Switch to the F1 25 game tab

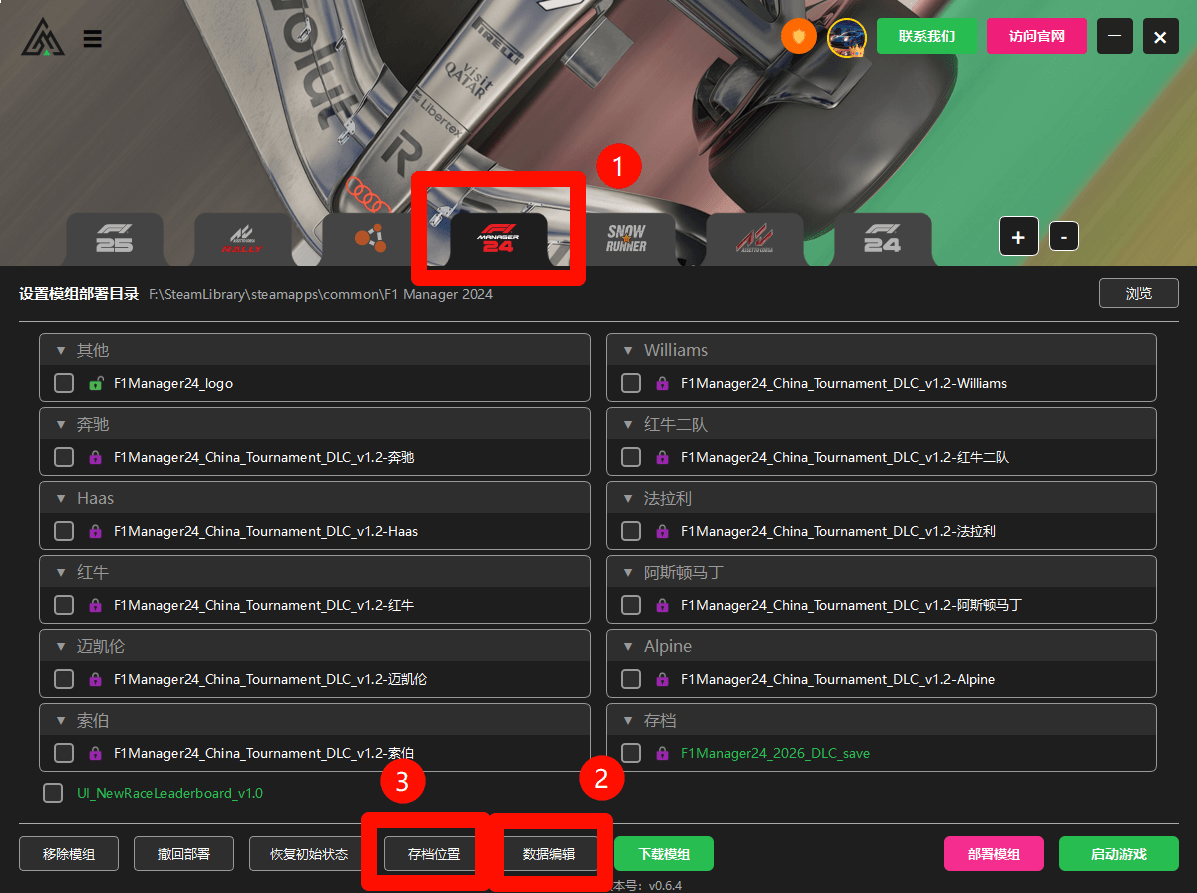(x=115, y=239)
